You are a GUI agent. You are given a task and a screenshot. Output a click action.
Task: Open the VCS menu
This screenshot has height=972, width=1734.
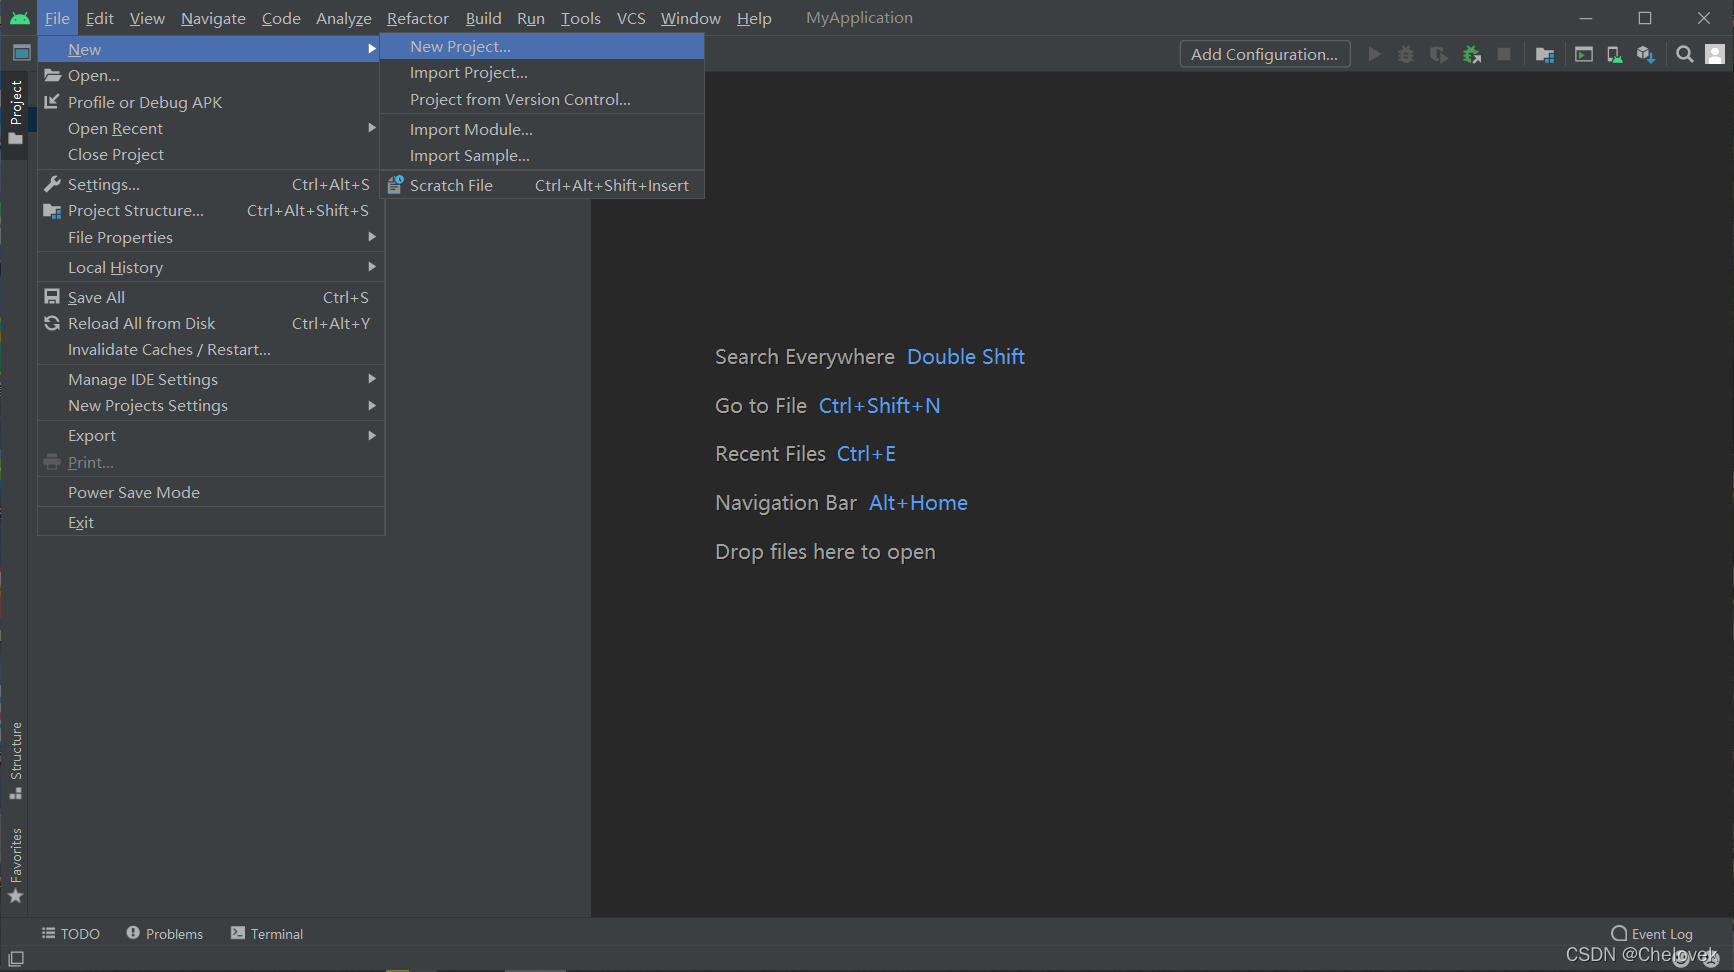pyautogui.click(x=631, y=18)
